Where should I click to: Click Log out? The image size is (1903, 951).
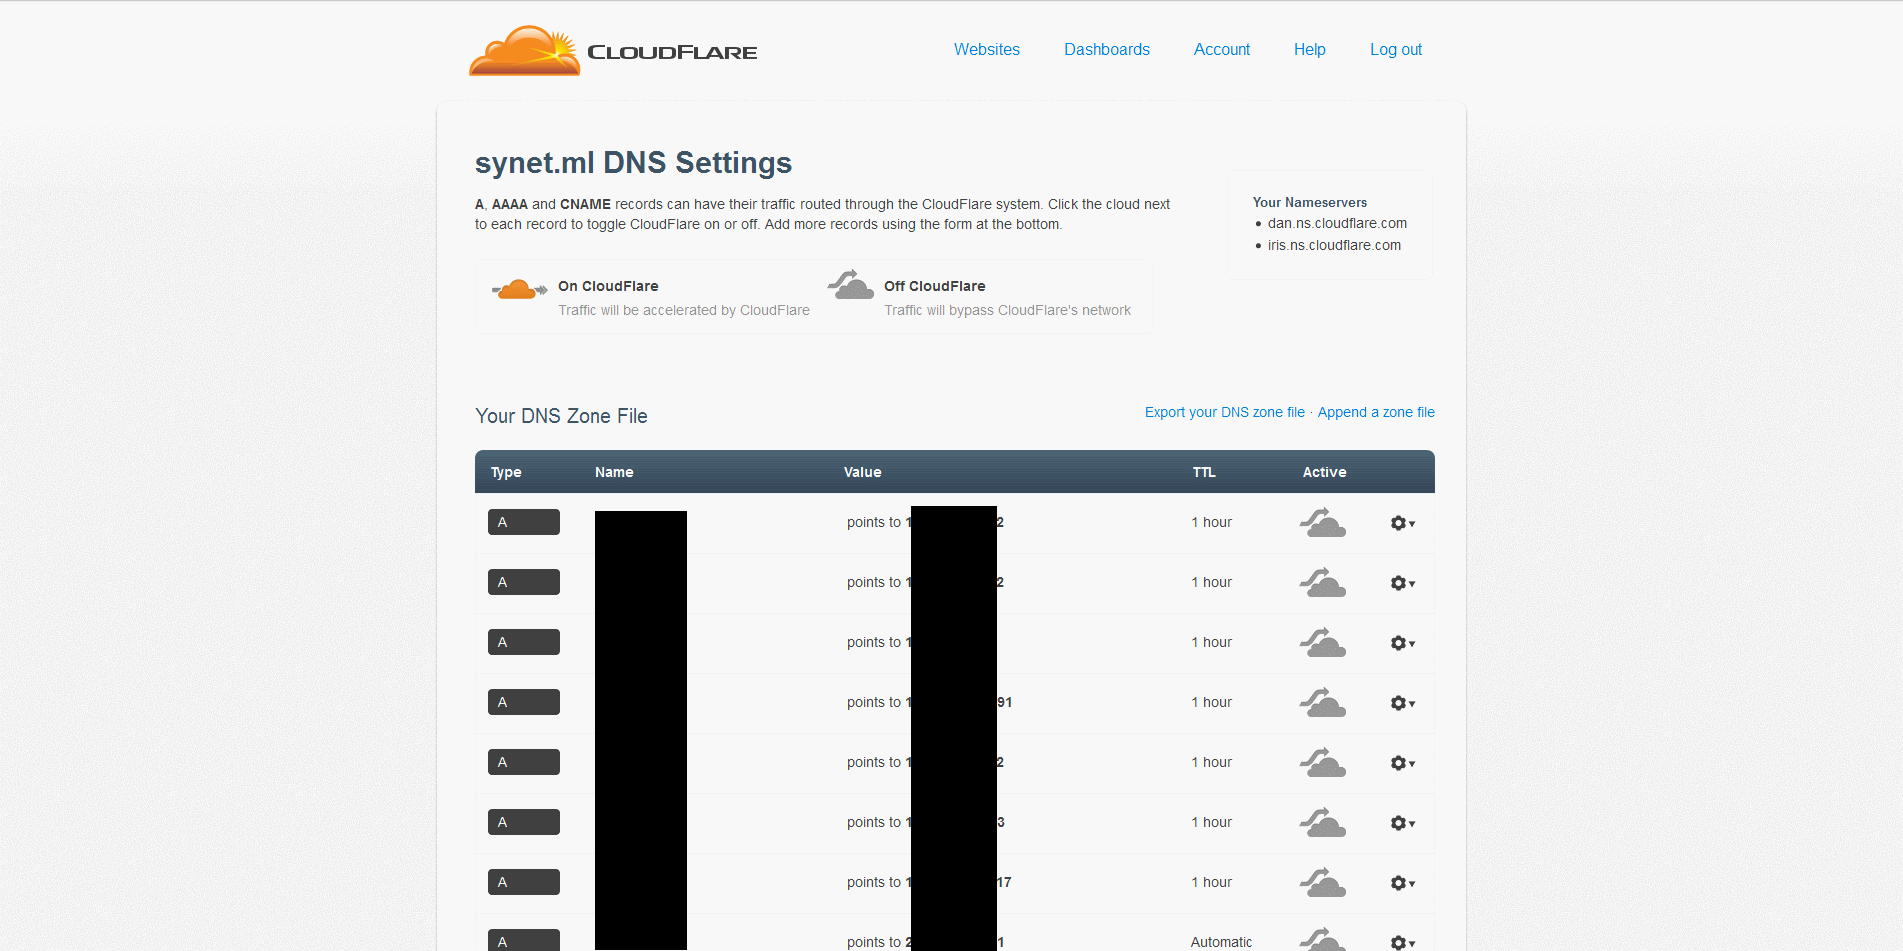[x=1395, y=50]
